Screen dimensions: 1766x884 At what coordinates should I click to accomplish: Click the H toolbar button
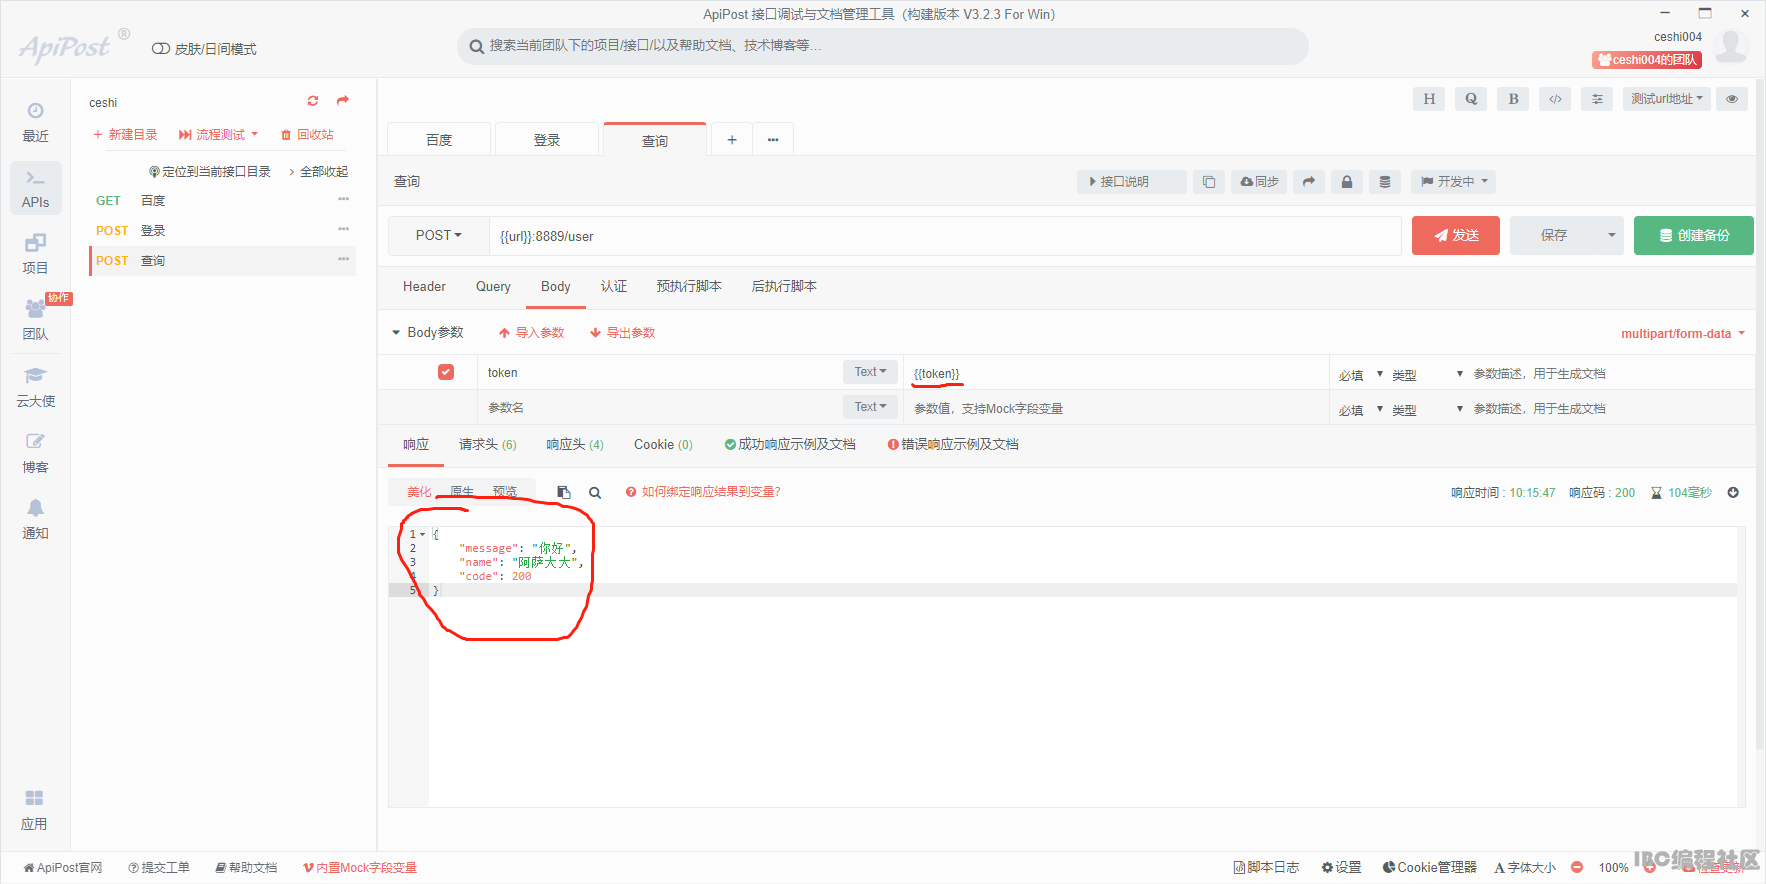(1429, 99)
